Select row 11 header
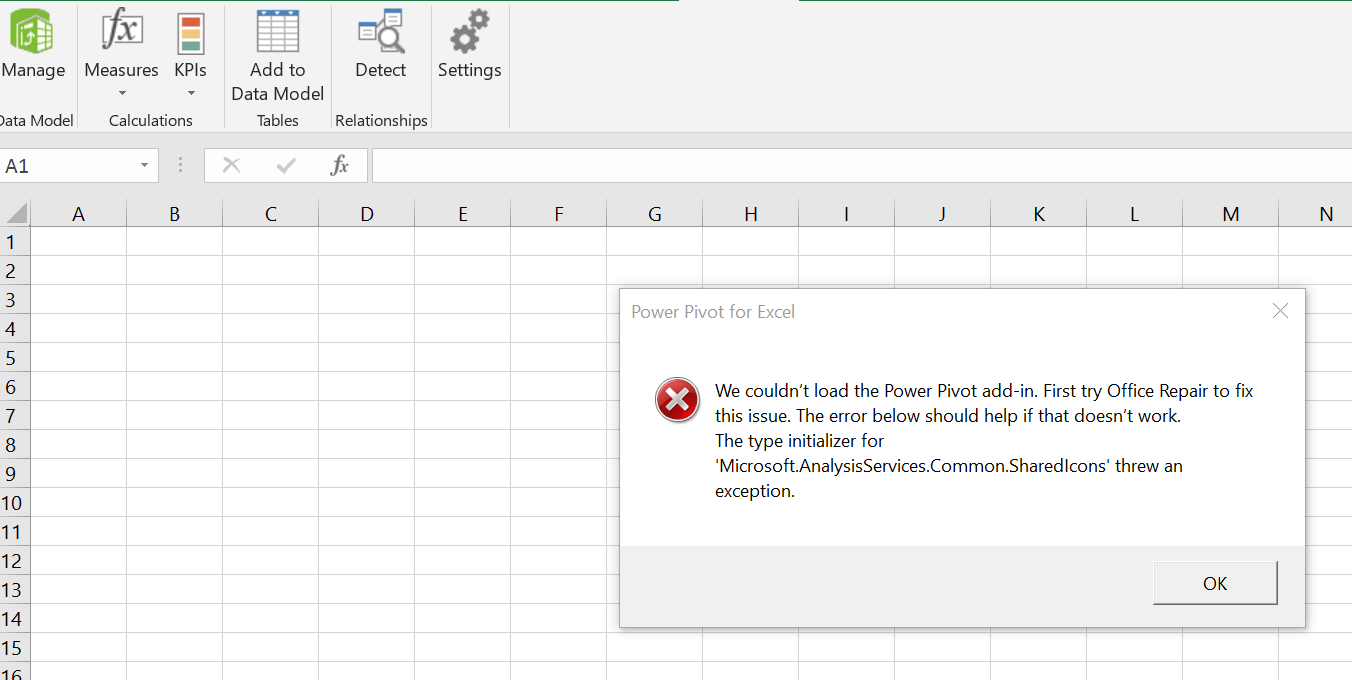This screenshot has width=1352, height=680. pyautogui.click(x=14, y=532)
